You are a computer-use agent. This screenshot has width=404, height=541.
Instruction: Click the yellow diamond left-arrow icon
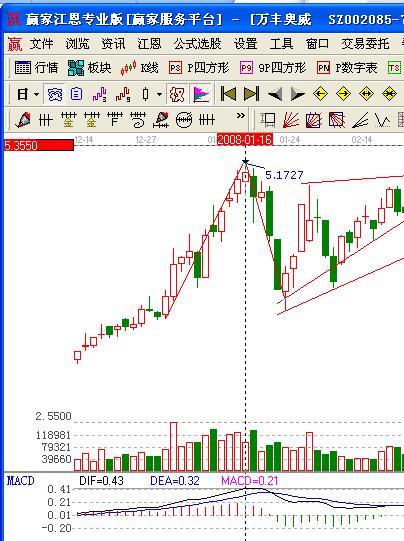click(x=320, y=94)
